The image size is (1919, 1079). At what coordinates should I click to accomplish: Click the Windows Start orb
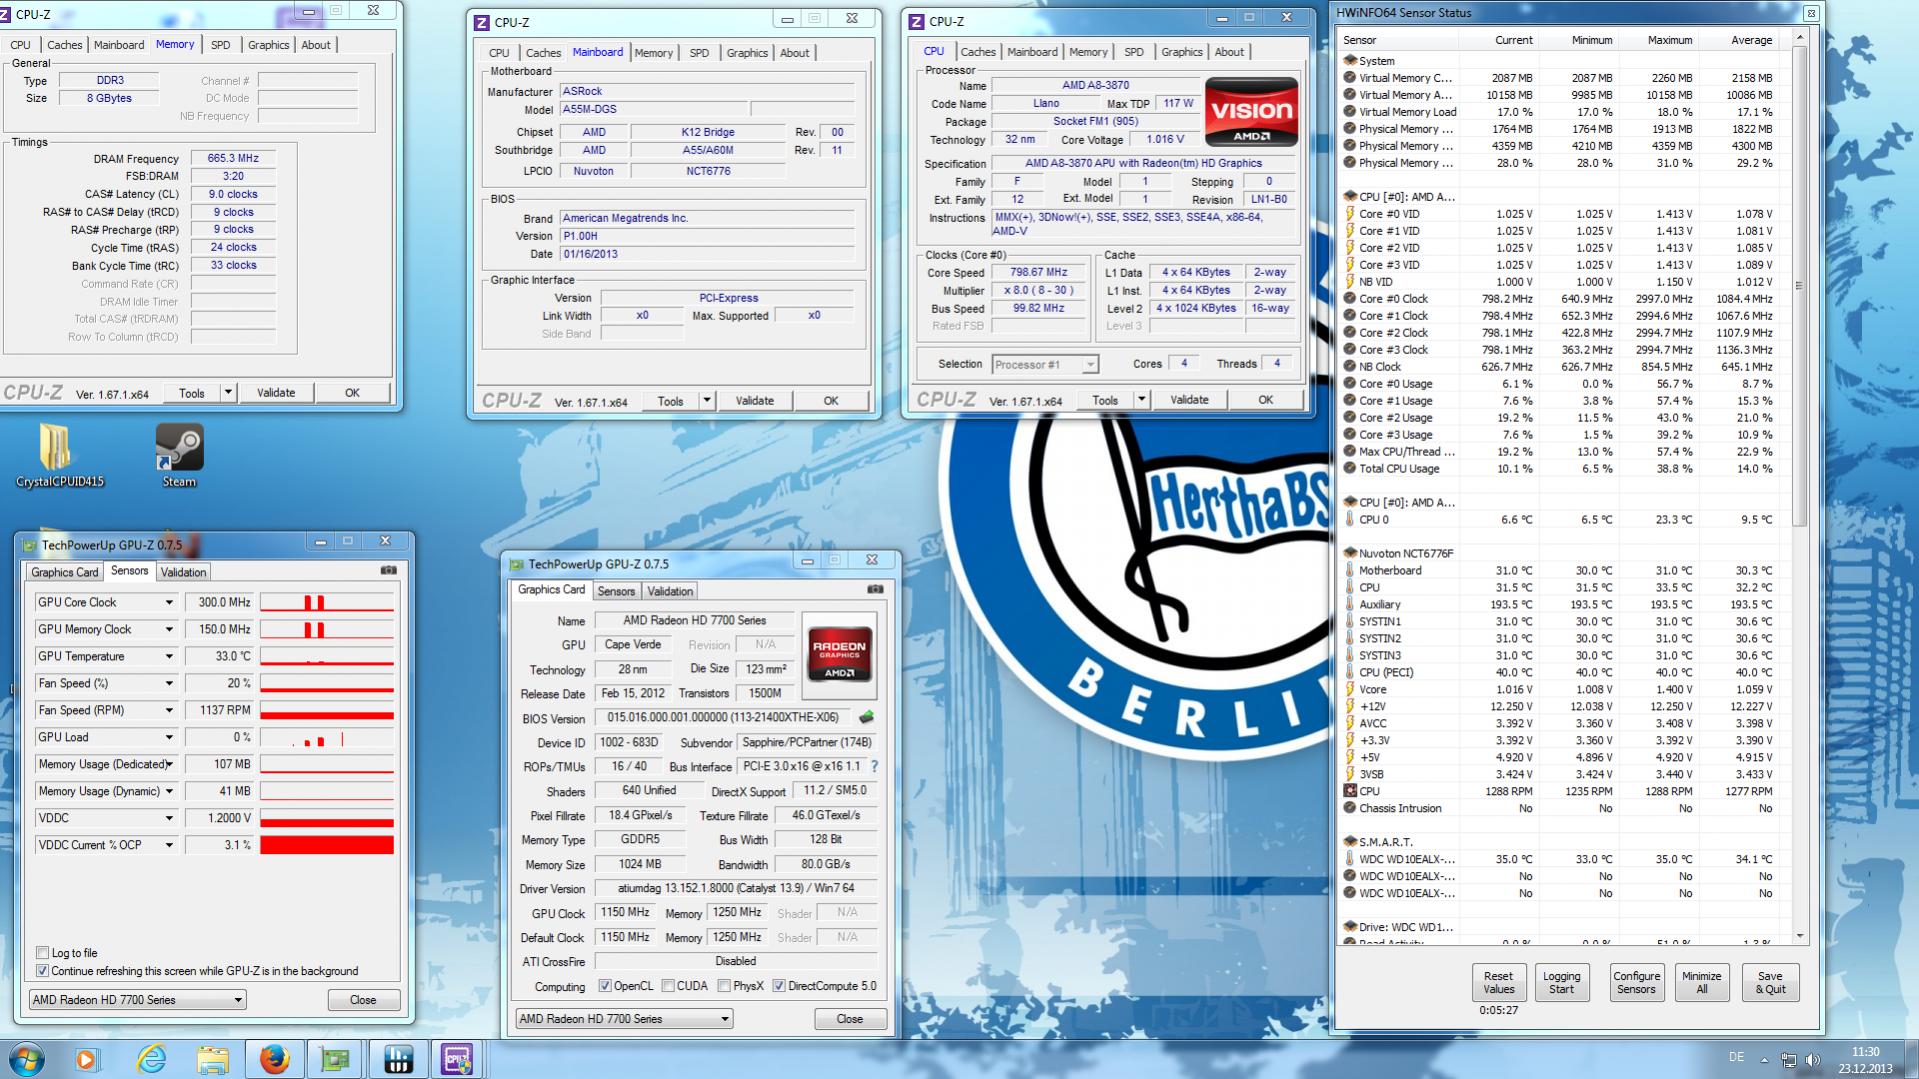pyautogui.click(x=27, y=1059)
